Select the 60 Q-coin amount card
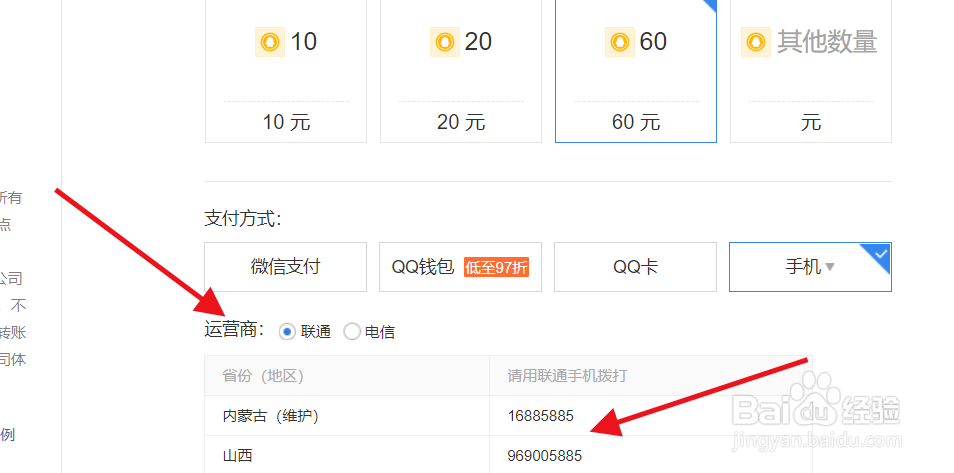The height and width of the screenshot is (473, 954). pyautogui.click(x=636, y=71)
